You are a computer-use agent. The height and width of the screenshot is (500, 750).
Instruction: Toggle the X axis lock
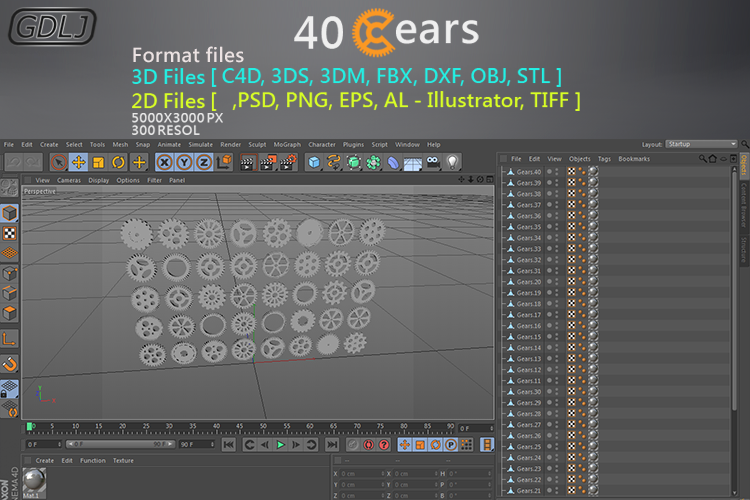165,163
